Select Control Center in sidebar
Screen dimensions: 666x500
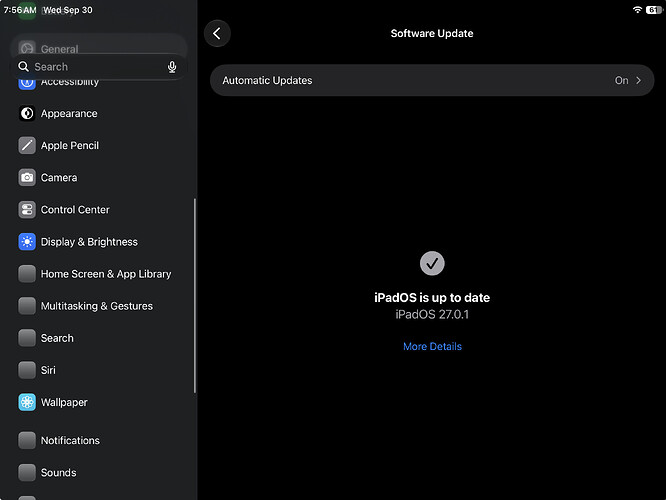coord(75,209)
